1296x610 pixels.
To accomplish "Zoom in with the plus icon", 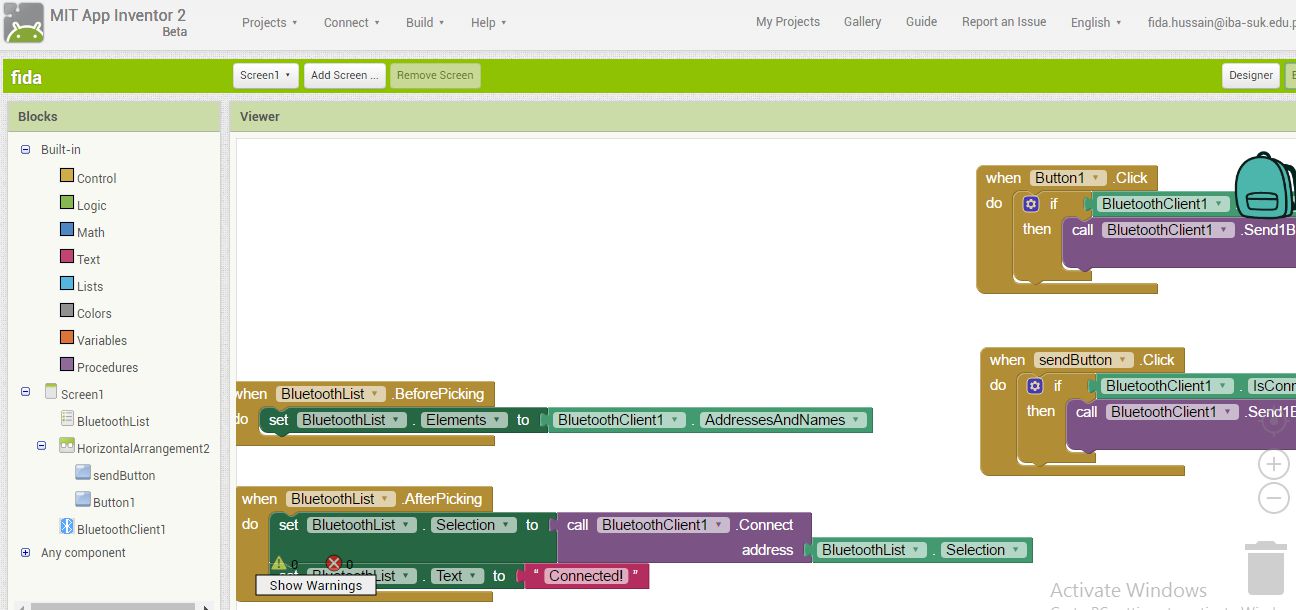I will click(1273, 464).
